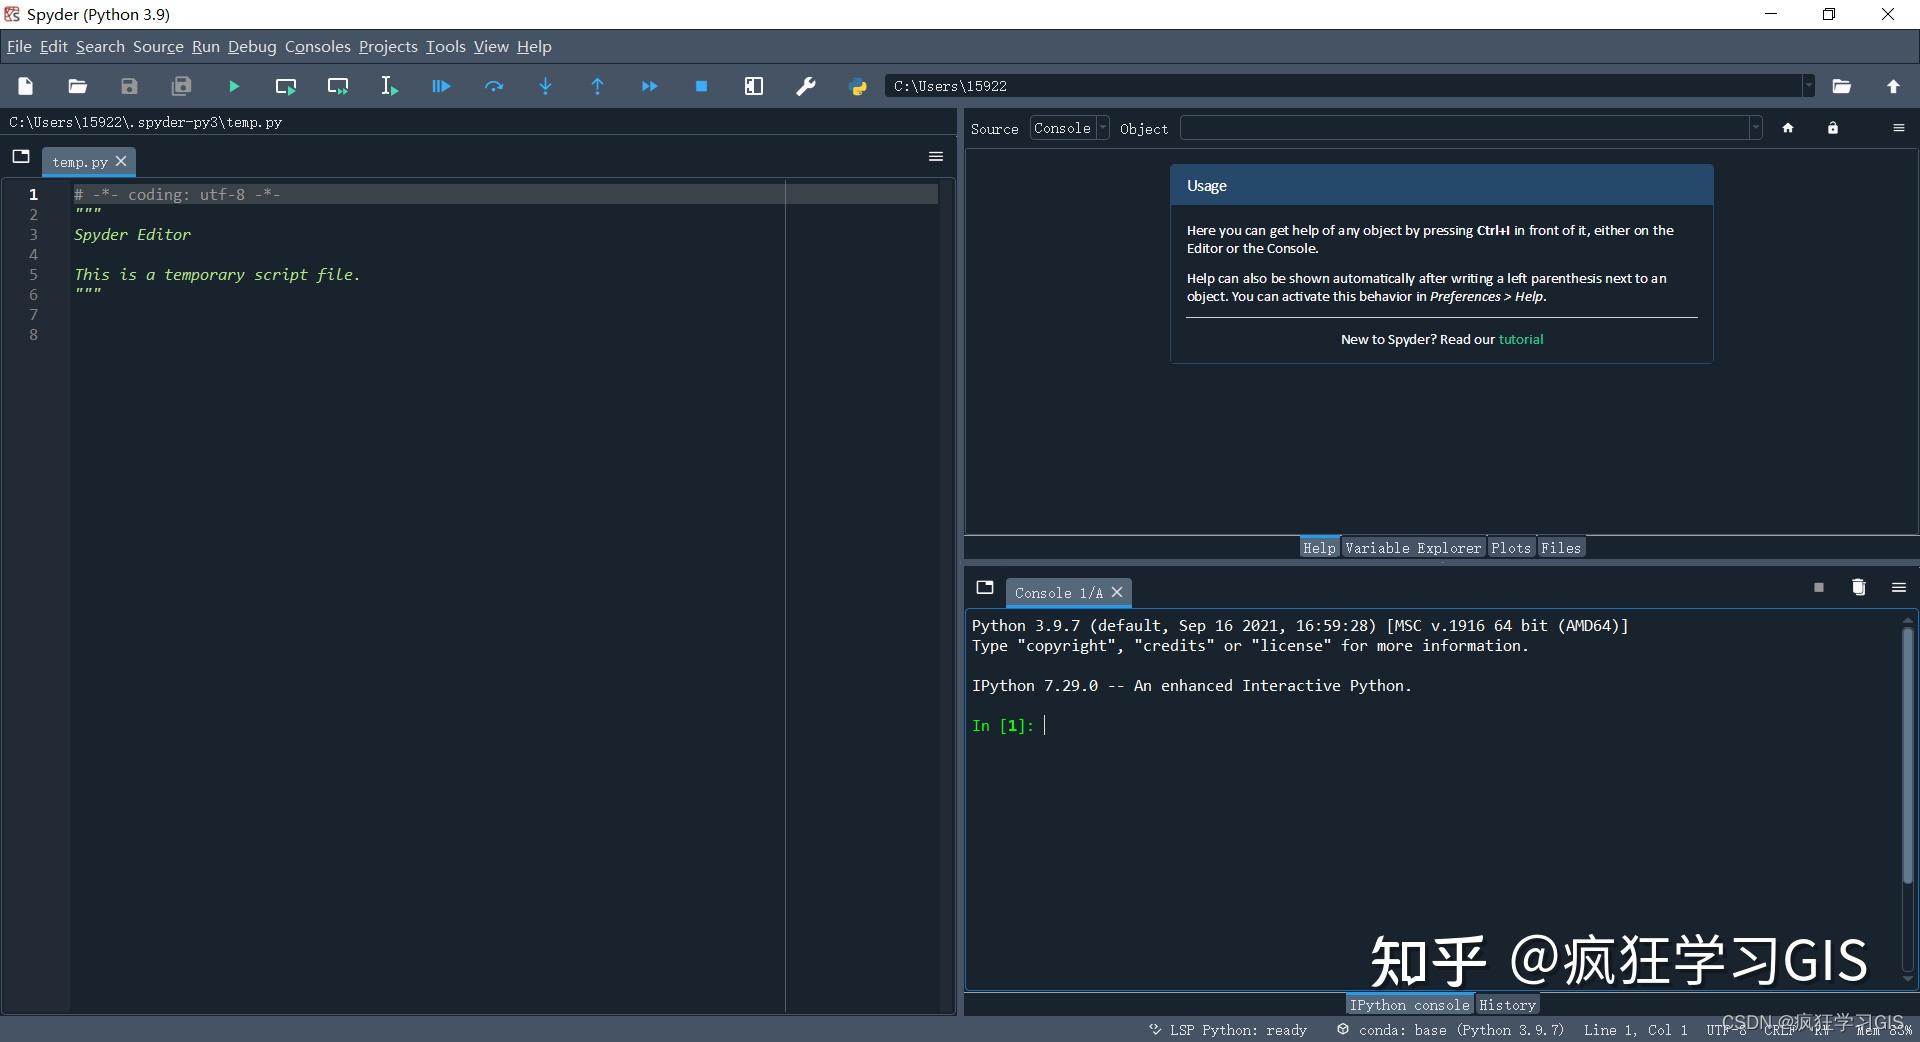1920x1042 pixels.
Task: Switch to the History tab
Action: pos(1508,1005)
